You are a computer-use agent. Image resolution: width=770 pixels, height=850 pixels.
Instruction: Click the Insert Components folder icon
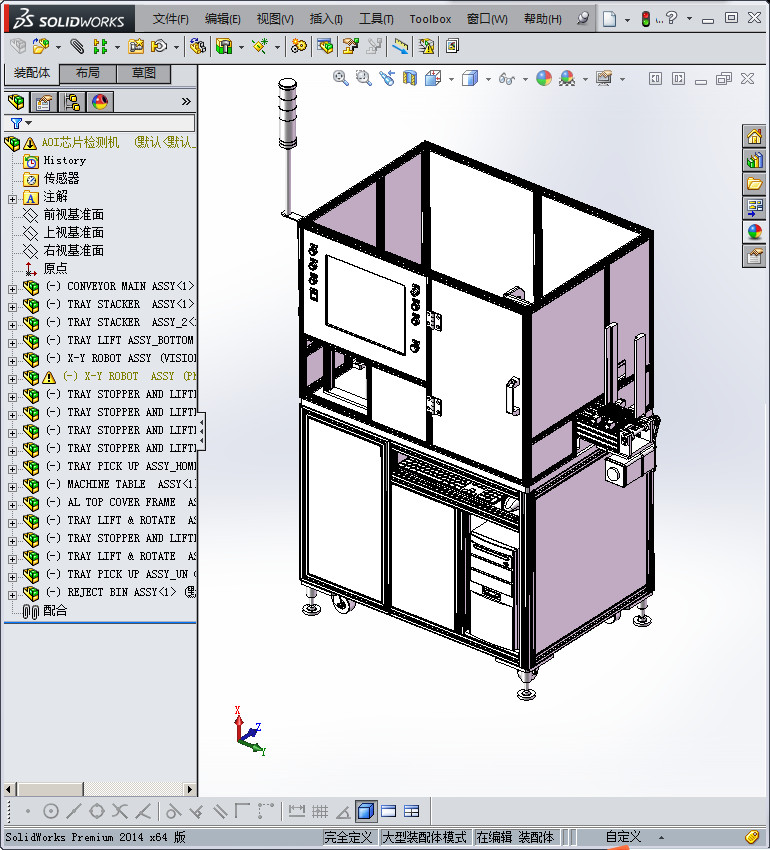[x=40, y=47]
